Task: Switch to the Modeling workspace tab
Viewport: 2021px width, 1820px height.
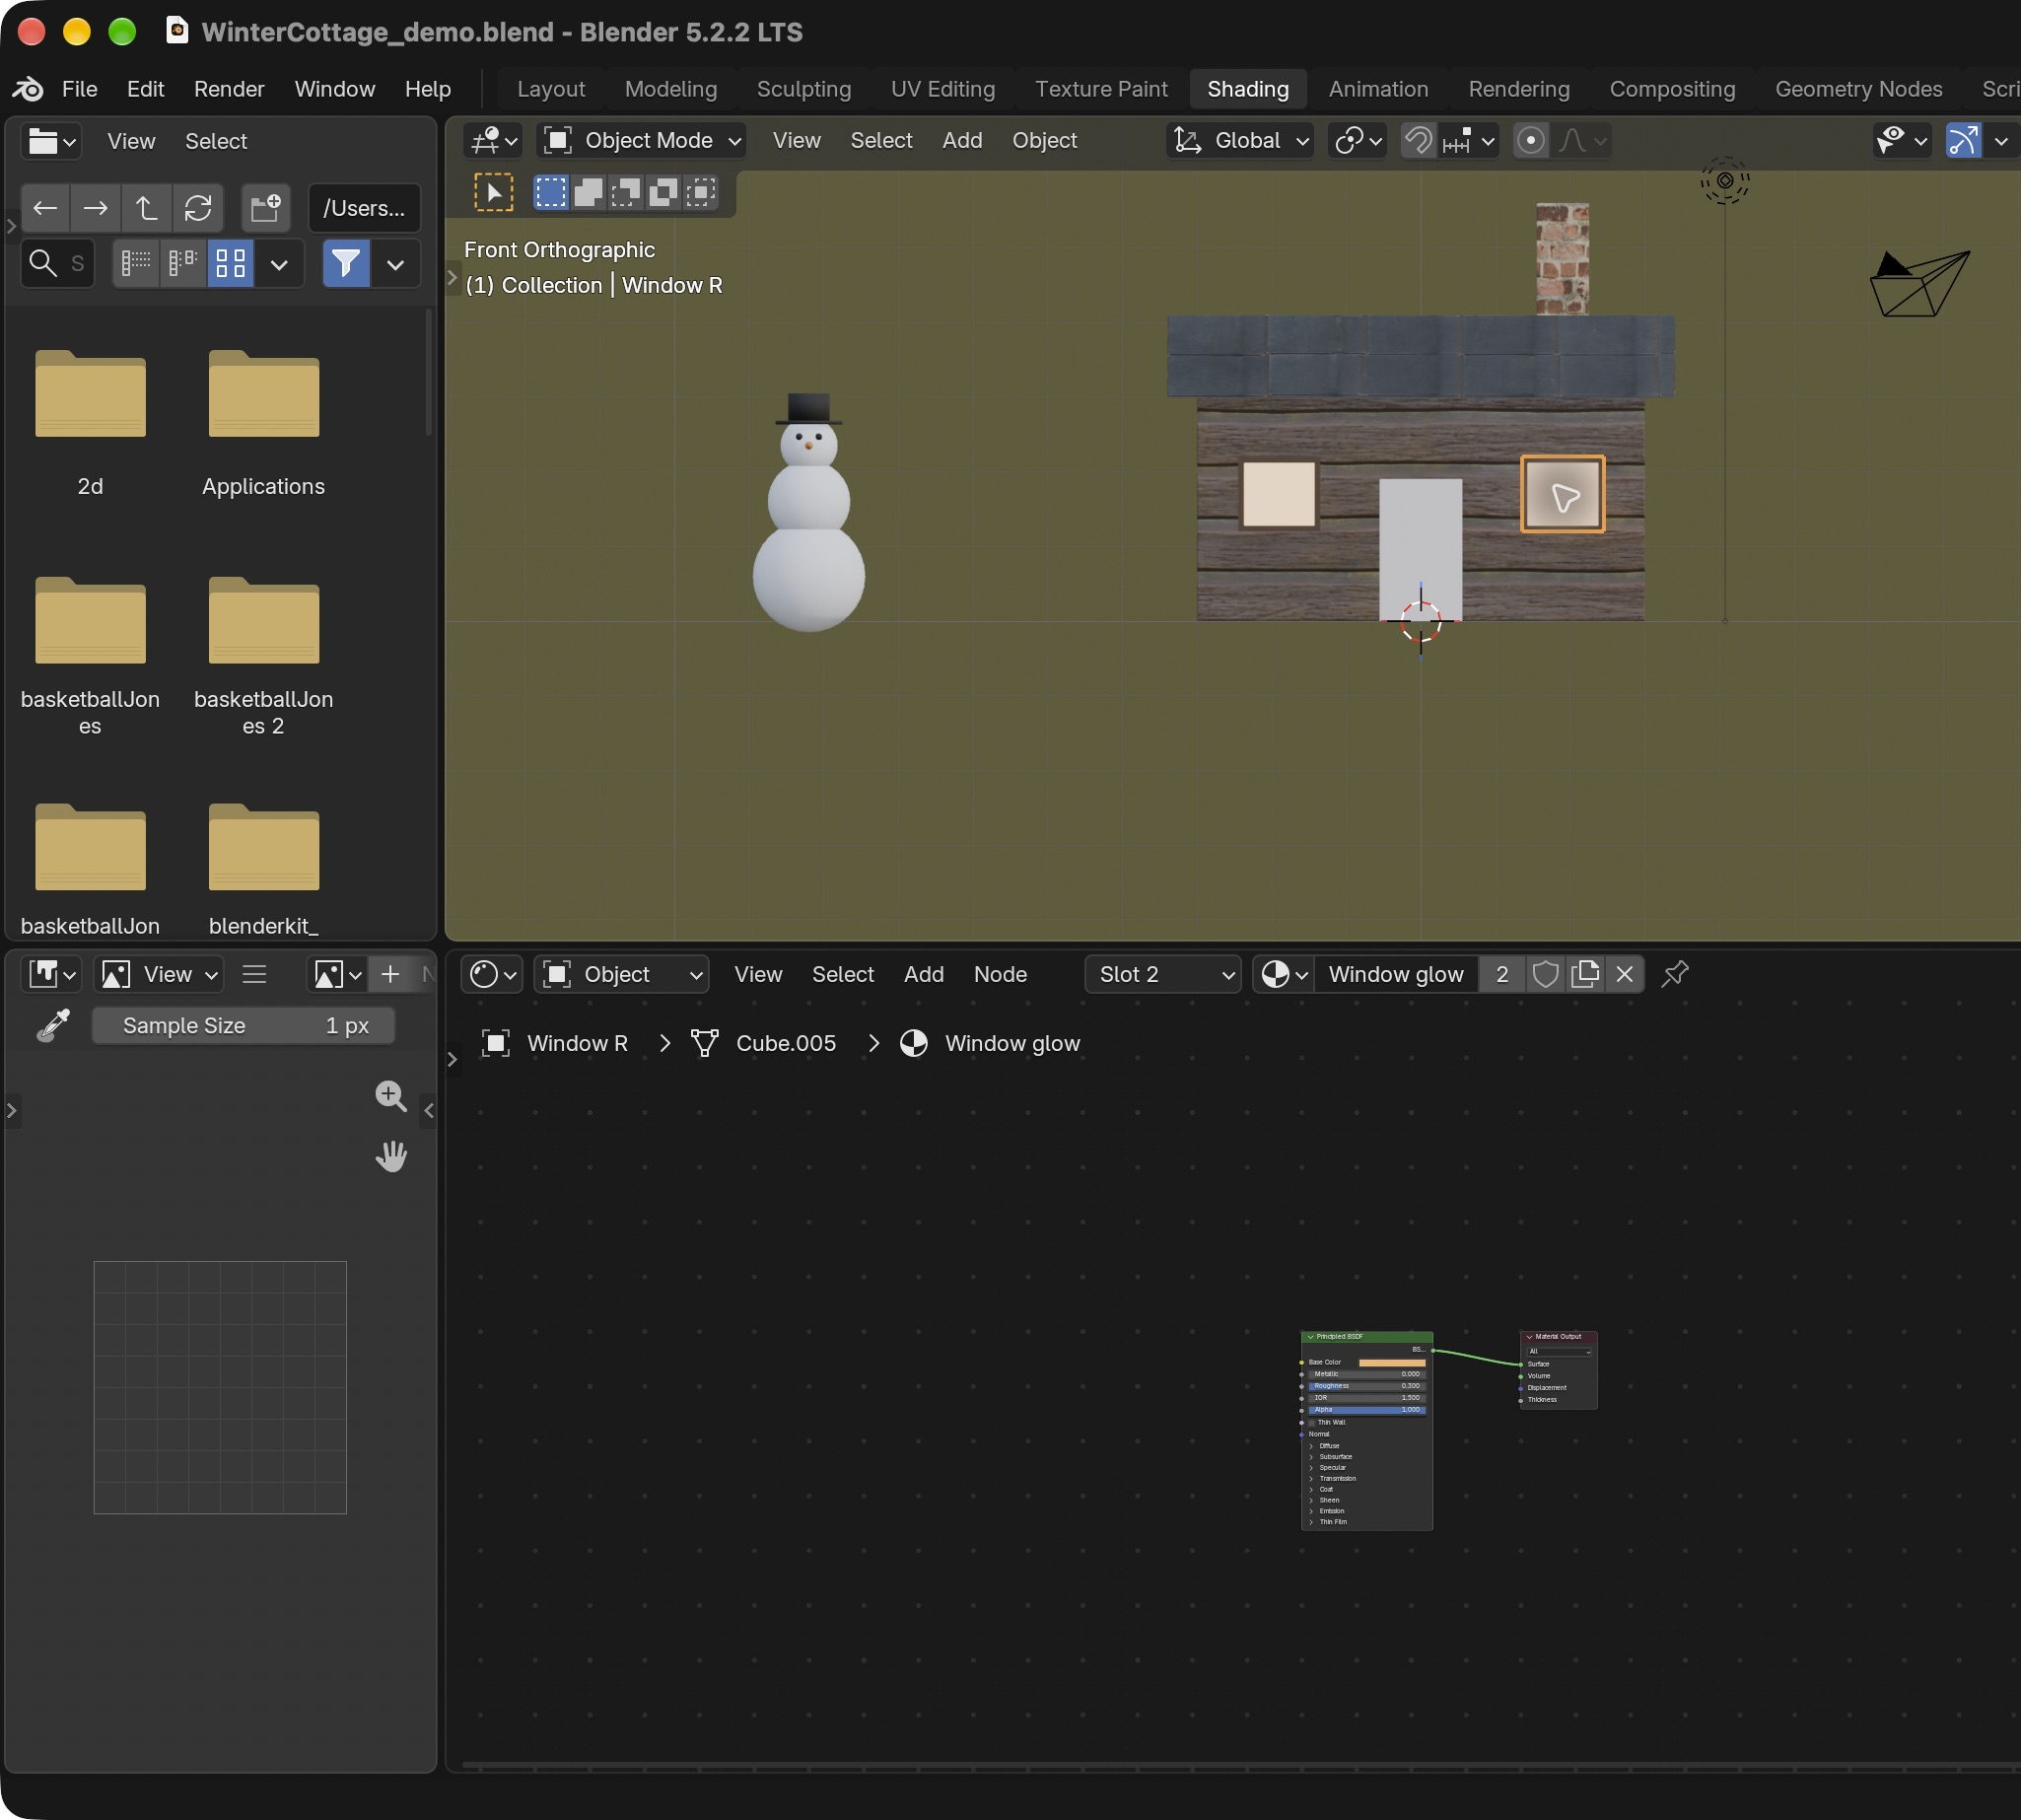Action: (671, 89)
